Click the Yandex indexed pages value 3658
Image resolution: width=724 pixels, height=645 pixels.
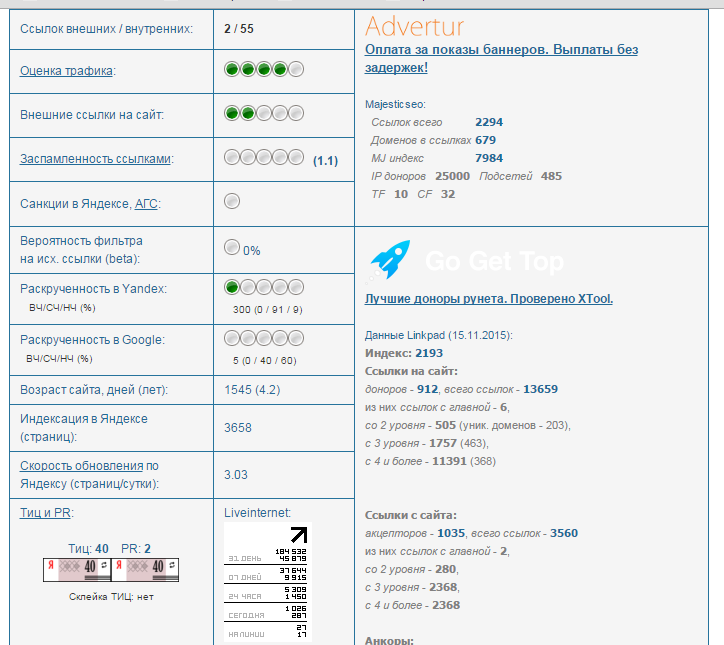238,428
